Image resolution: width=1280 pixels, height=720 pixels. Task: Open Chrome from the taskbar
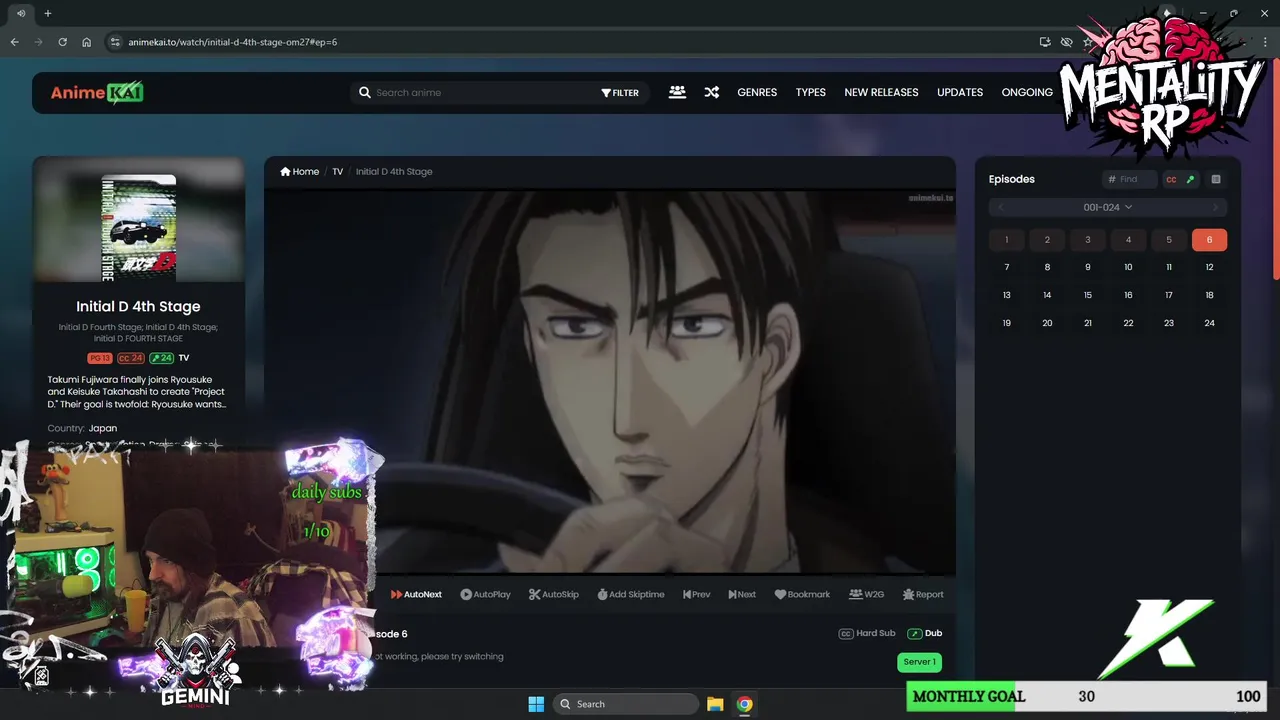coord(744,704)
